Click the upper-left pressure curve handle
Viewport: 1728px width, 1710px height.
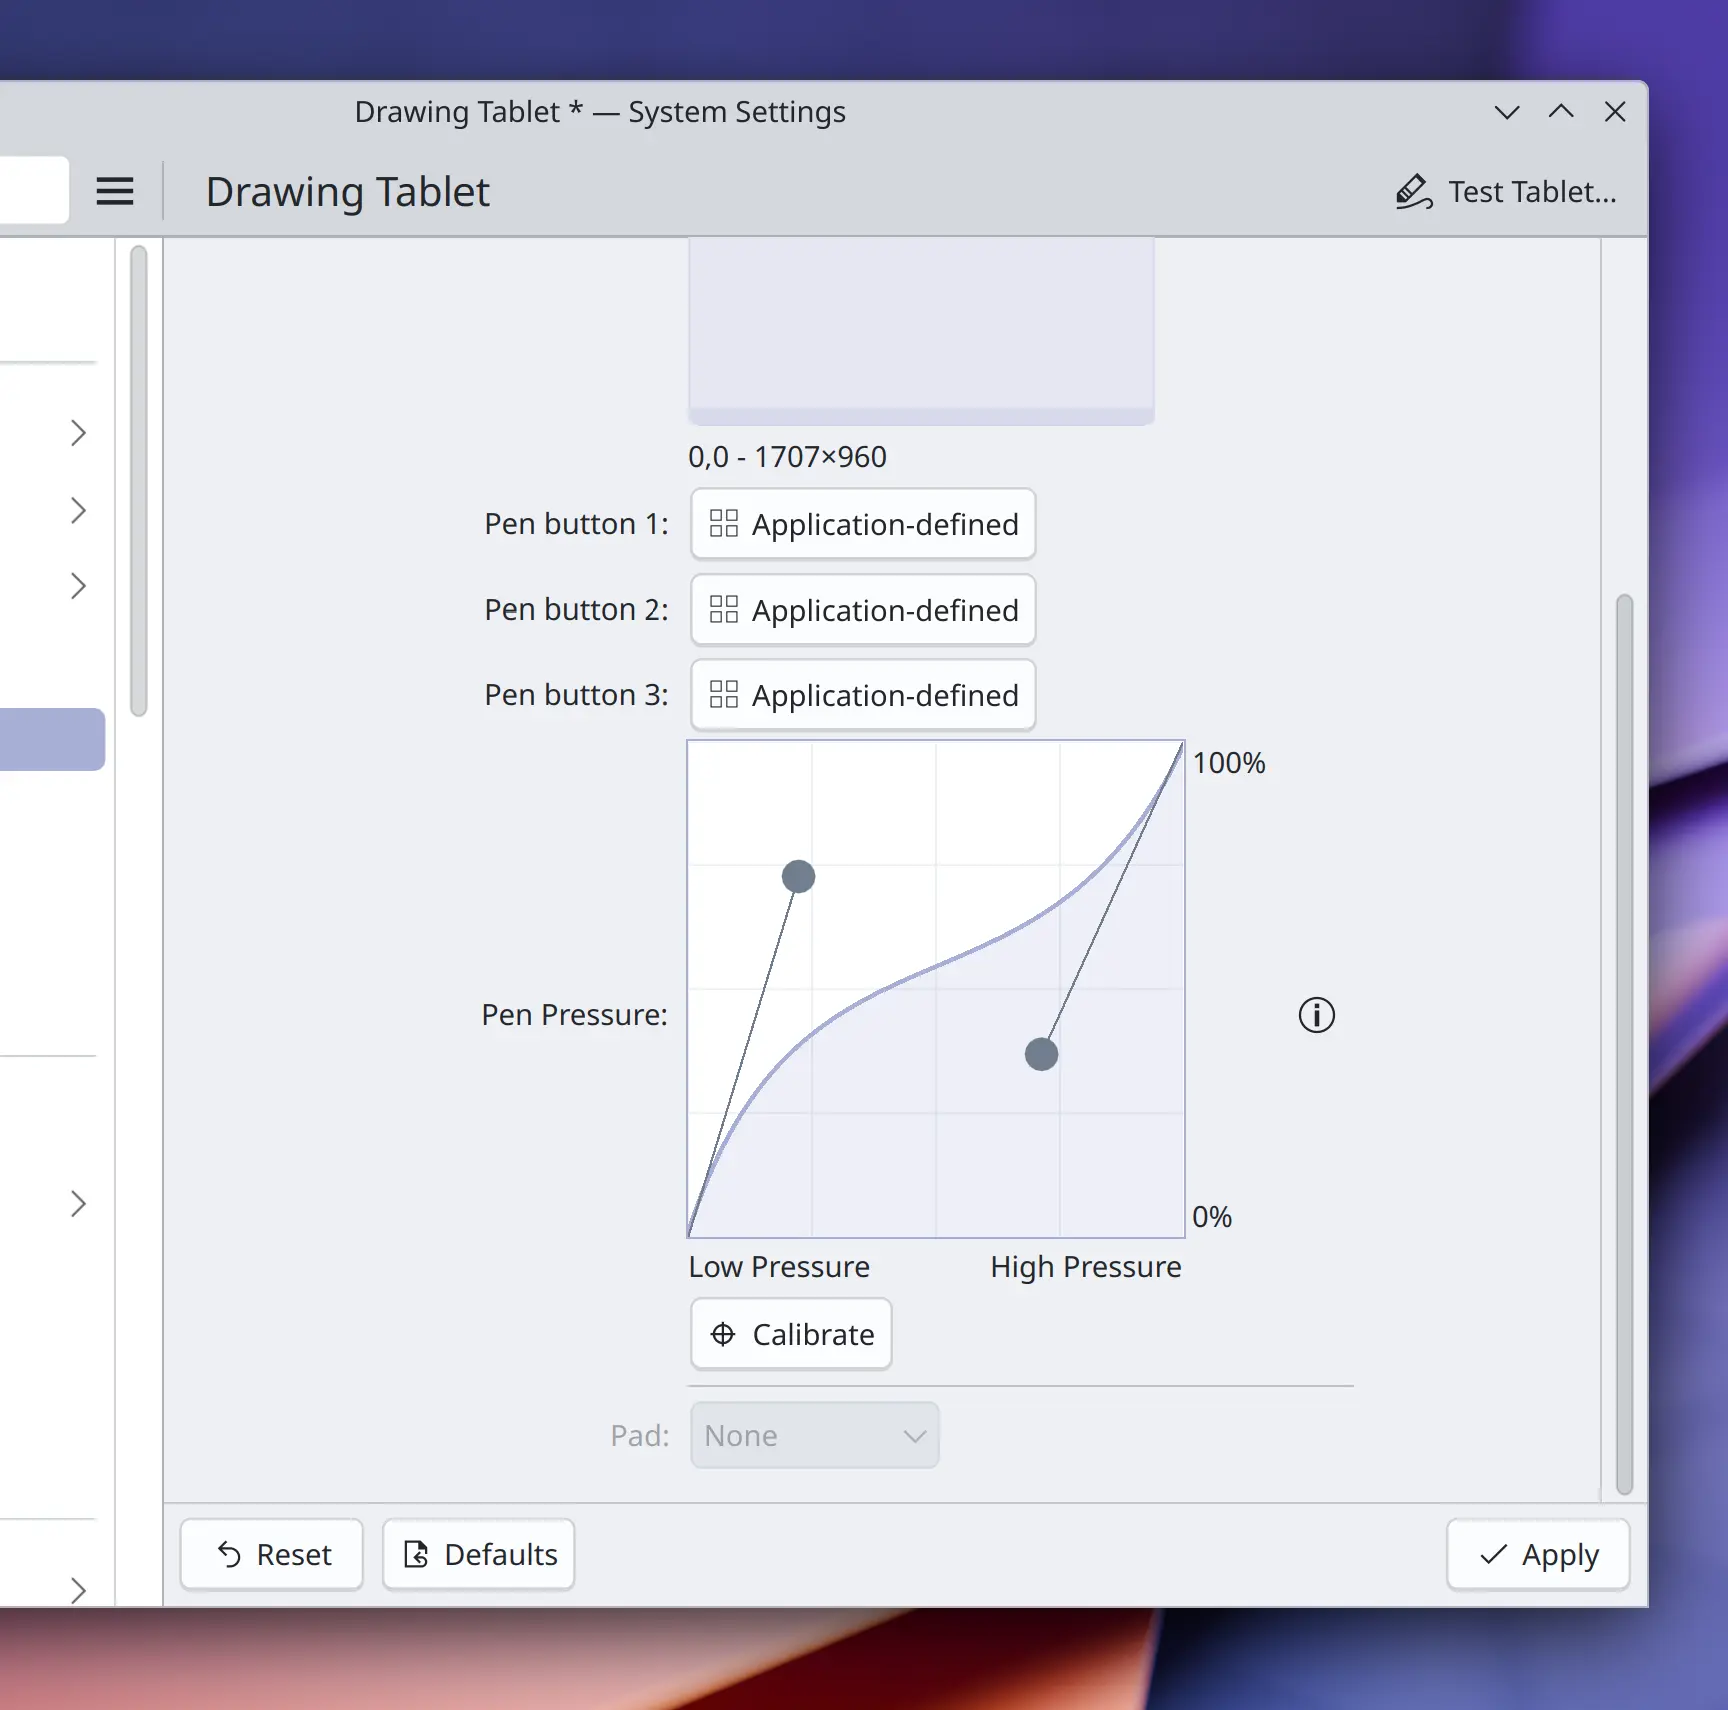click(798, 876)
